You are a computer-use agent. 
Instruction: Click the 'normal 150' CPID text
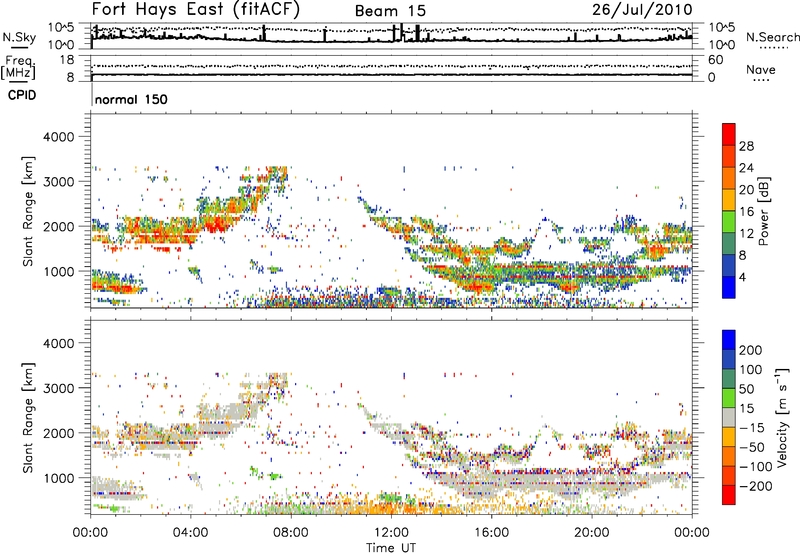(x=131, y=99)
